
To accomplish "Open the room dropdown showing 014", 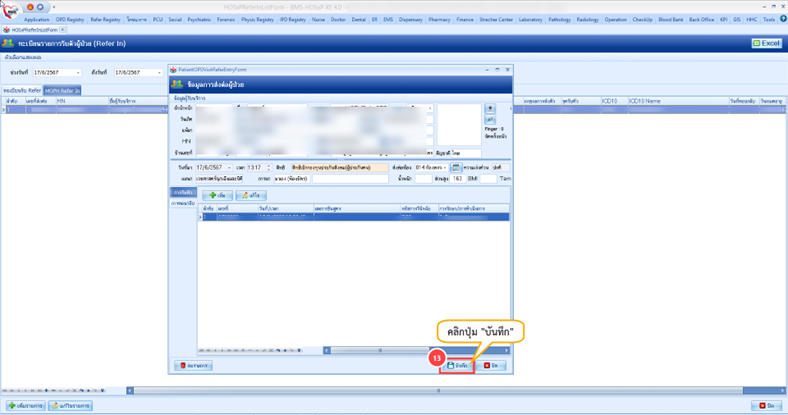I will click(444, 168).
